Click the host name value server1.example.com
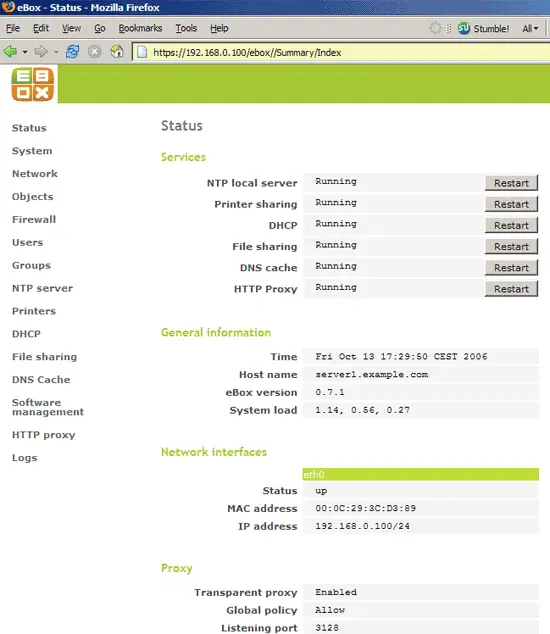The image size is (550, 634). pyautogui.click(x=372, y=374)
